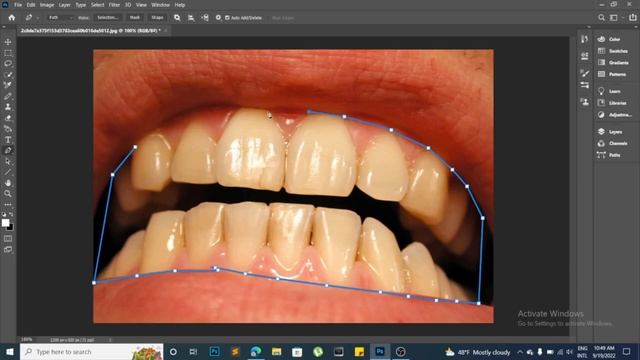Click the Selection... button
Image resolution: width=640 pixels, height=360 pixels.
tap(108, 18)
